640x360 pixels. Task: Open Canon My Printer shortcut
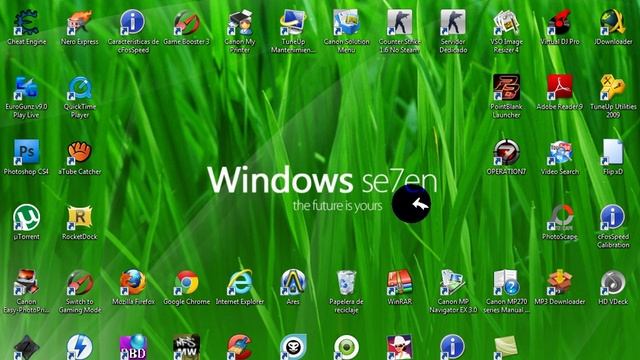point(240,22)
